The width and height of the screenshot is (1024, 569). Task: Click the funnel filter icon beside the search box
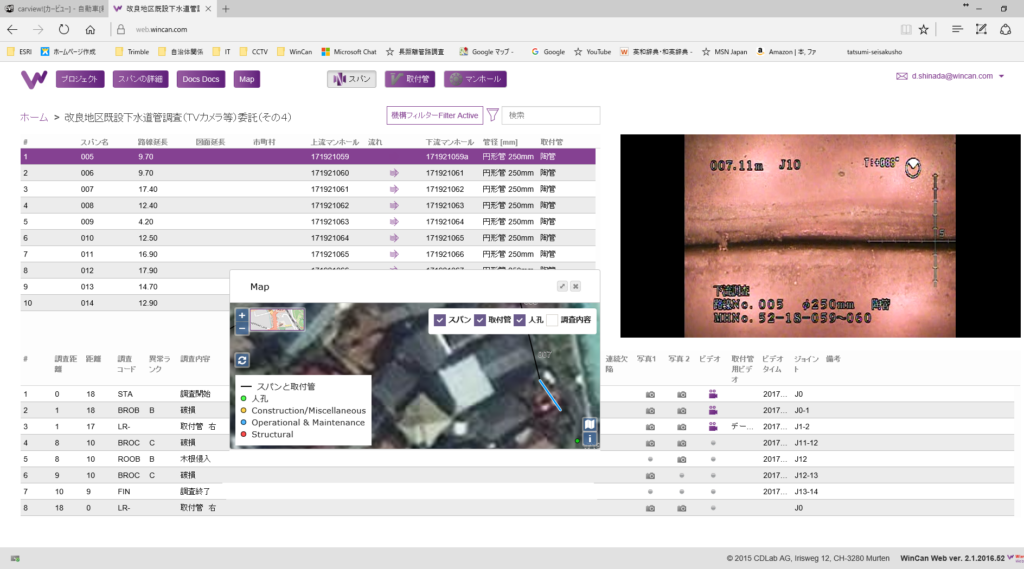pyautogui.click(x=492, y=115)
